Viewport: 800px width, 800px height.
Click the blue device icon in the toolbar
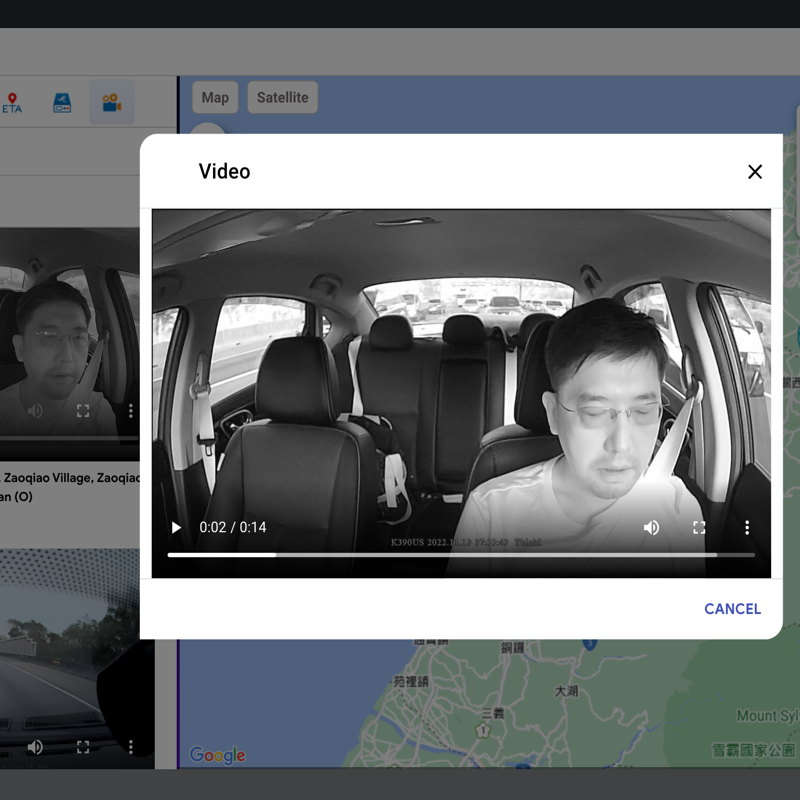point(62,103)
